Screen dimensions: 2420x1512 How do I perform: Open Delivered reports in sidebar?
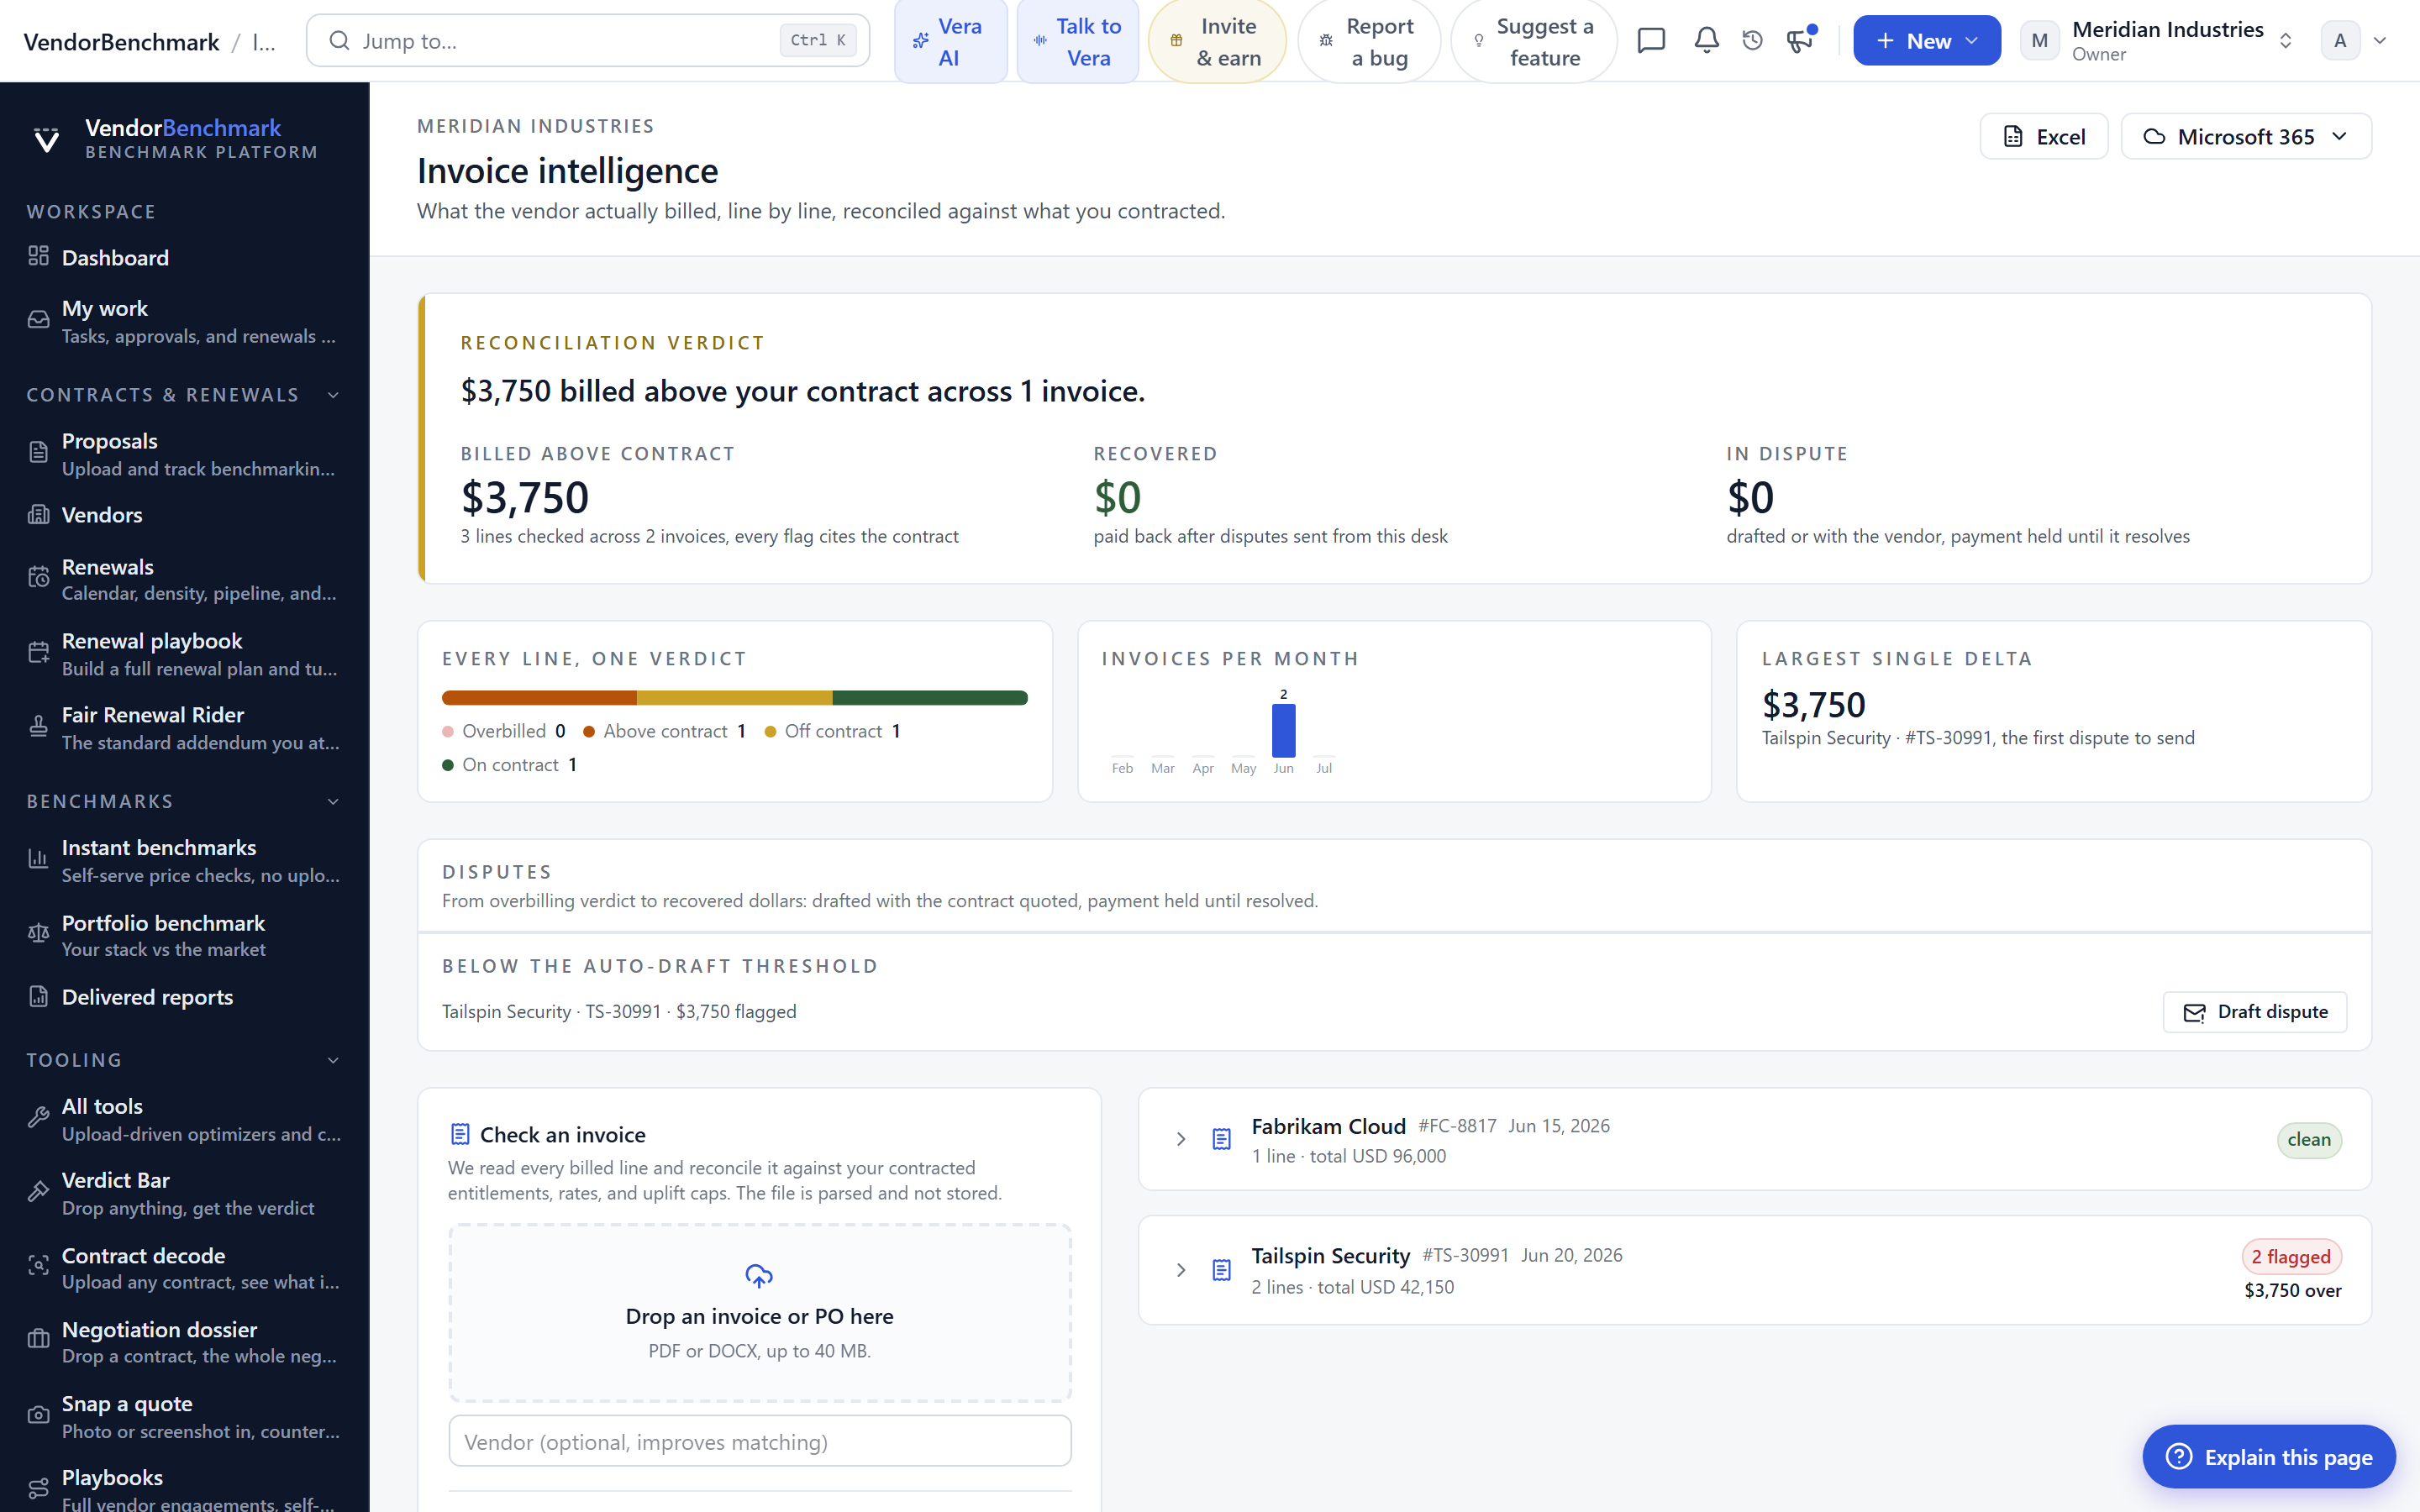pos(185,997)
